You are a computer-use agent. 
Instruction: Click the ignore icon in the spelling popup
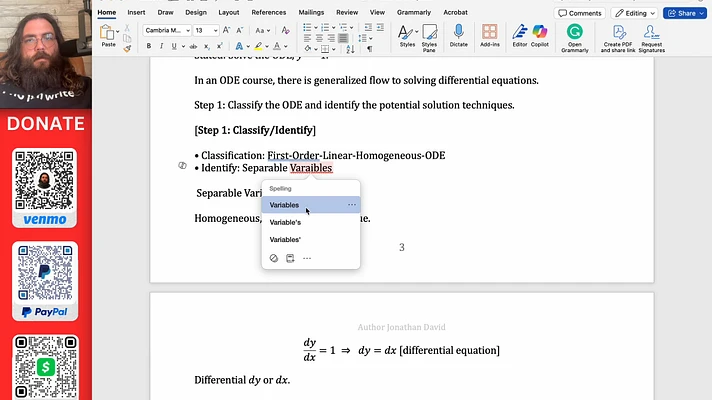point(273,258)
